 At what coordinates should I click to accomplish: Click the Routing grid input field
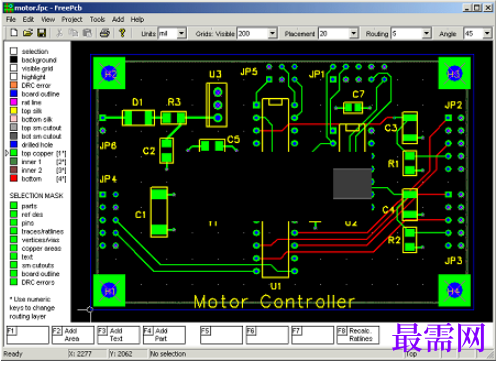click(x=407, y=33)
